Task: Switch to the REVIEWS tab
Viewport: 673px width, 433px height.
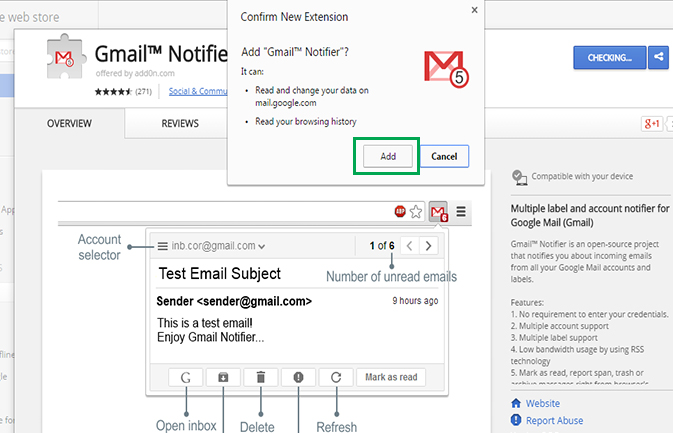Action: [x=180, y=124]
